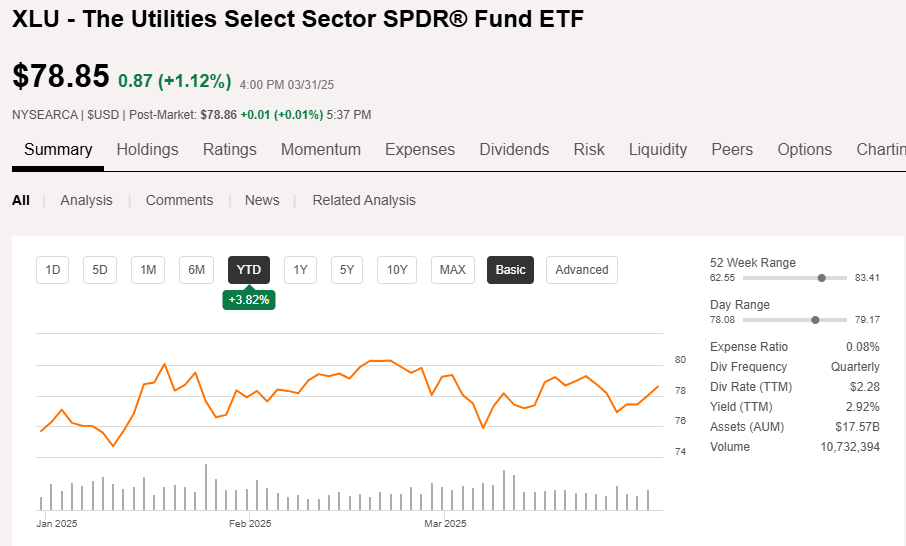The image size is (906, 546).
Task: Set chart range to 1D
Action: [x=53, y=270]
